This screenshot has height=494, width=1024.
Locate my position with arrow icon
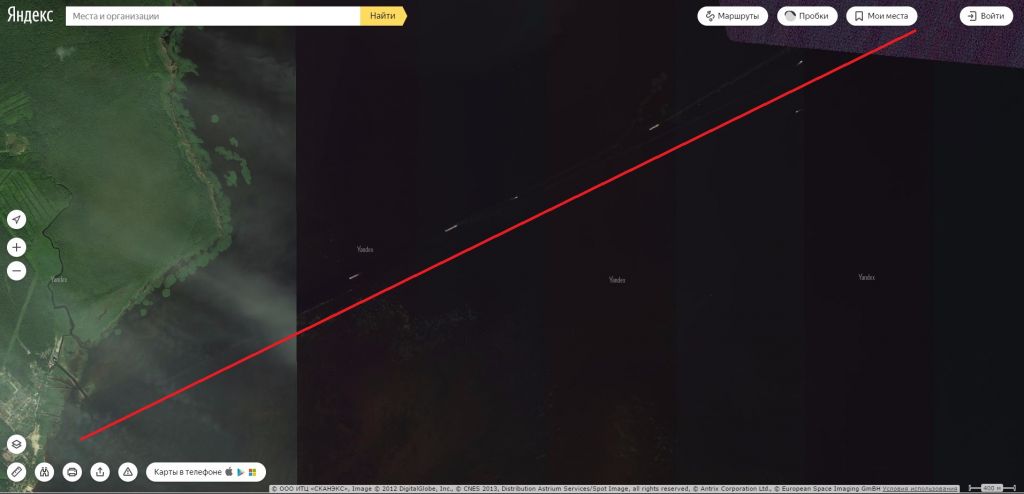click(16, 220)
